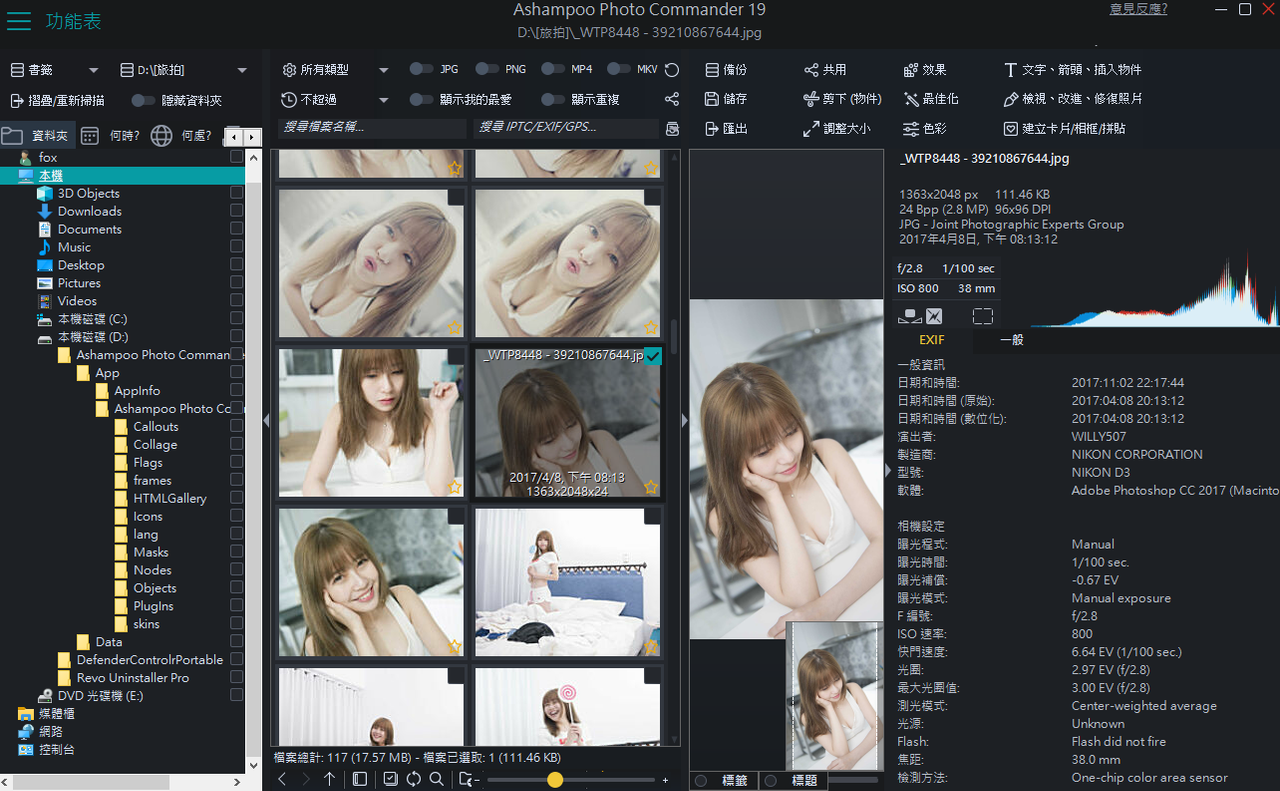Open 調整大小 resize tool
The image size is (1280, 791).
[837, 129]
